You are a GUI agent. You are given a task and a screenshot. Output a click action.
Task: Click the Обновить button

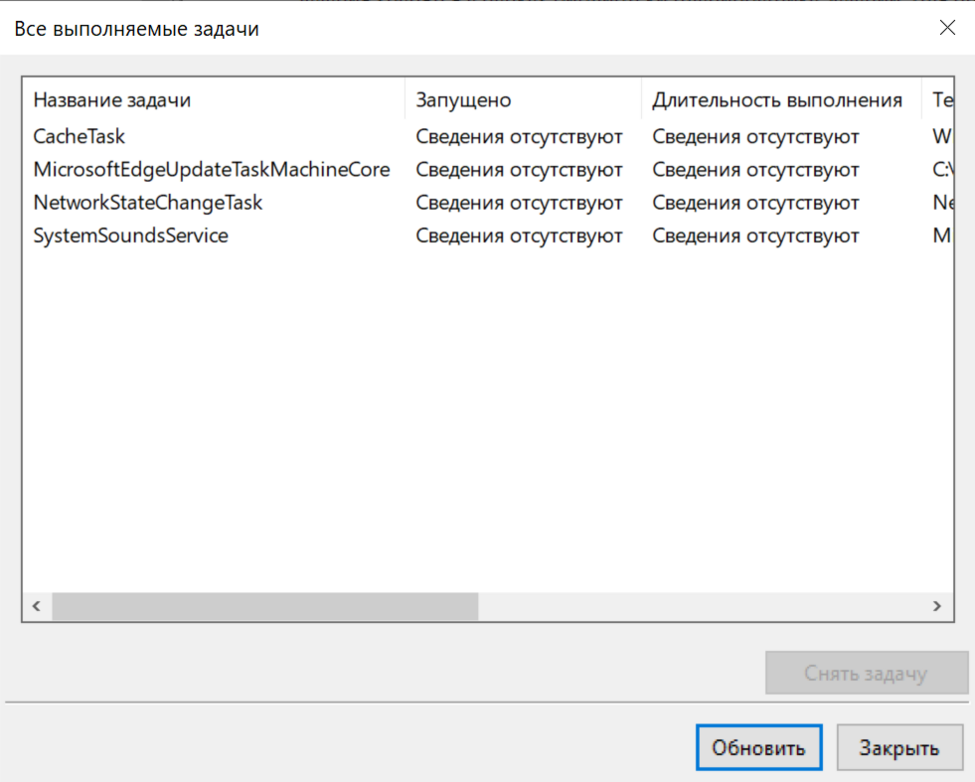(758, 748)
